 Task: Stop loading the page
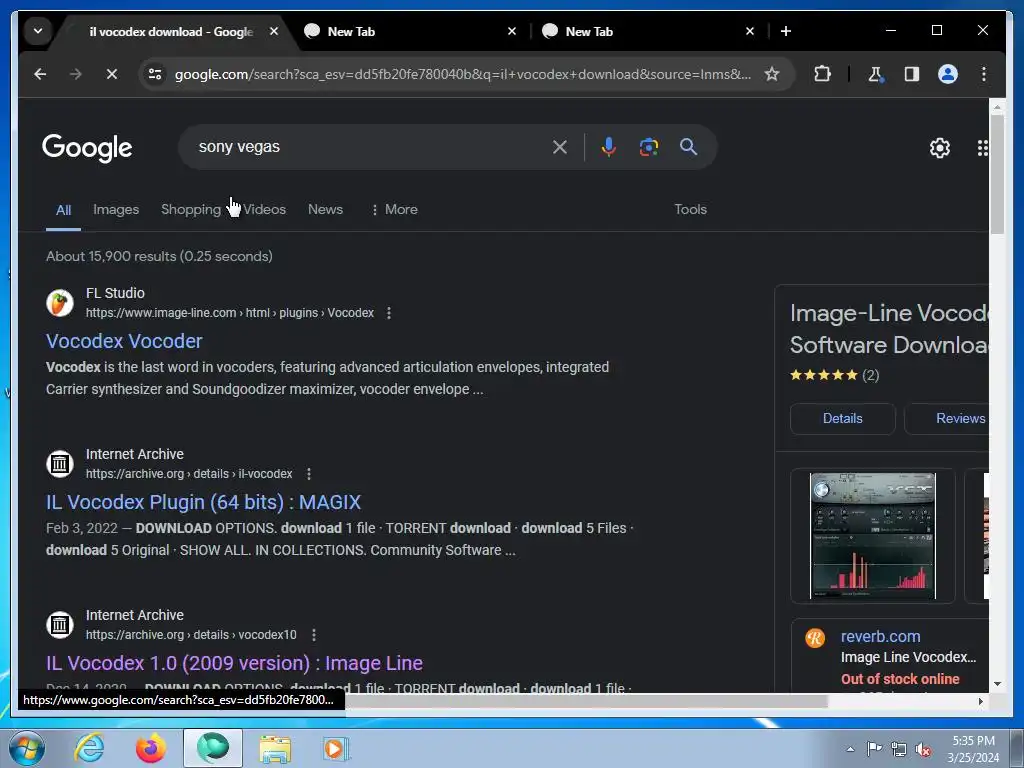coord(112,74)
